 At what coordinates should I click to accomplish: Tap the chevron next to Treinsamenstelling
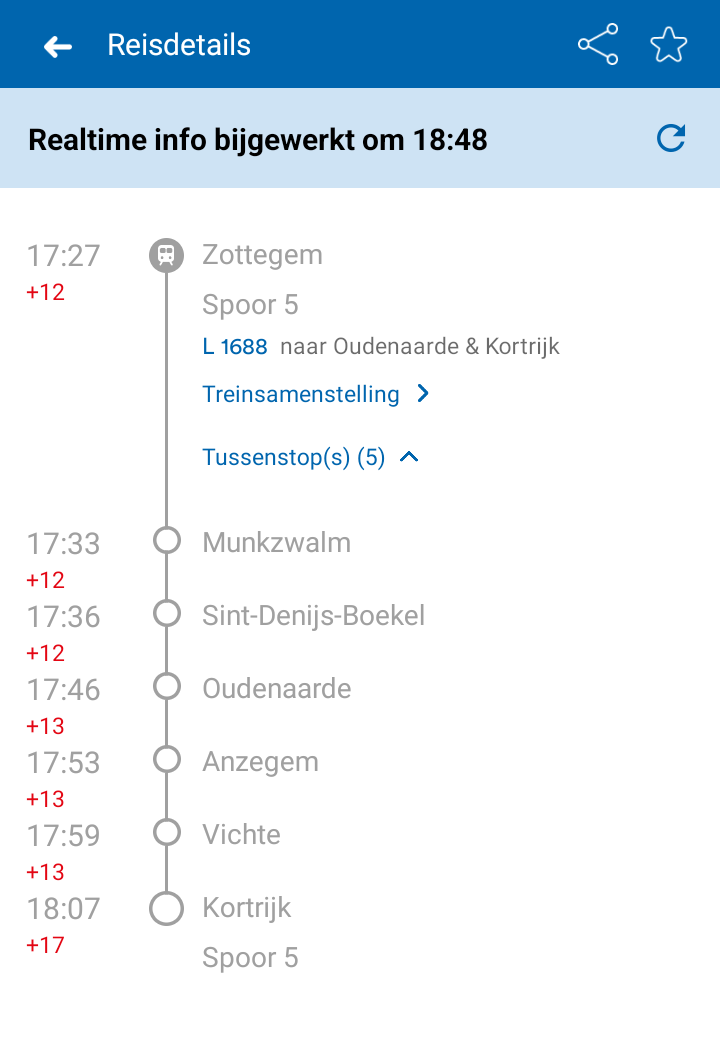click(x=423, y=394)
